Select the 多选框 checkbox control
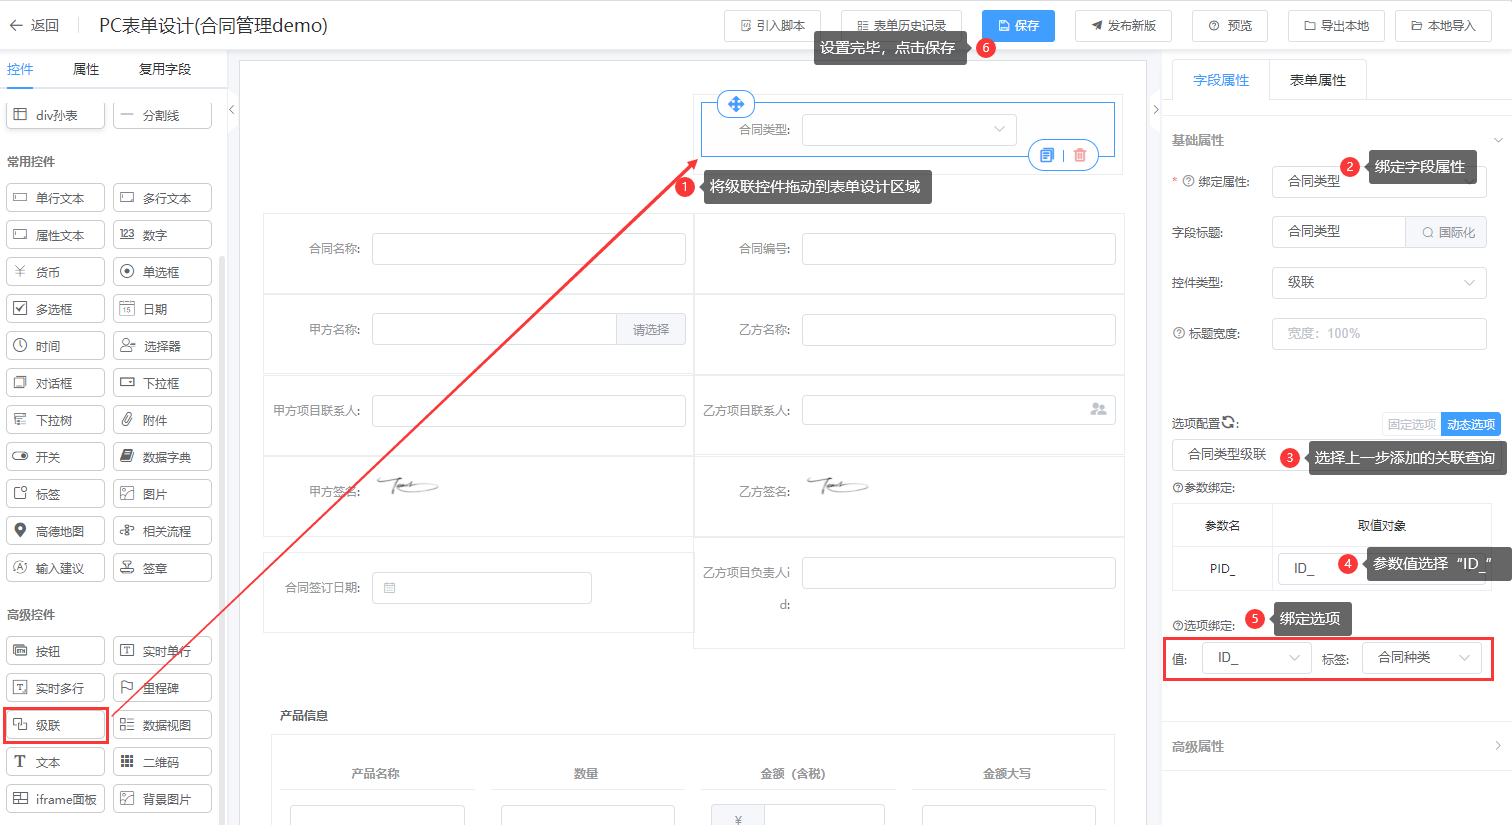The width and height of the screenshot is (1512, 825). click(56, 309)
